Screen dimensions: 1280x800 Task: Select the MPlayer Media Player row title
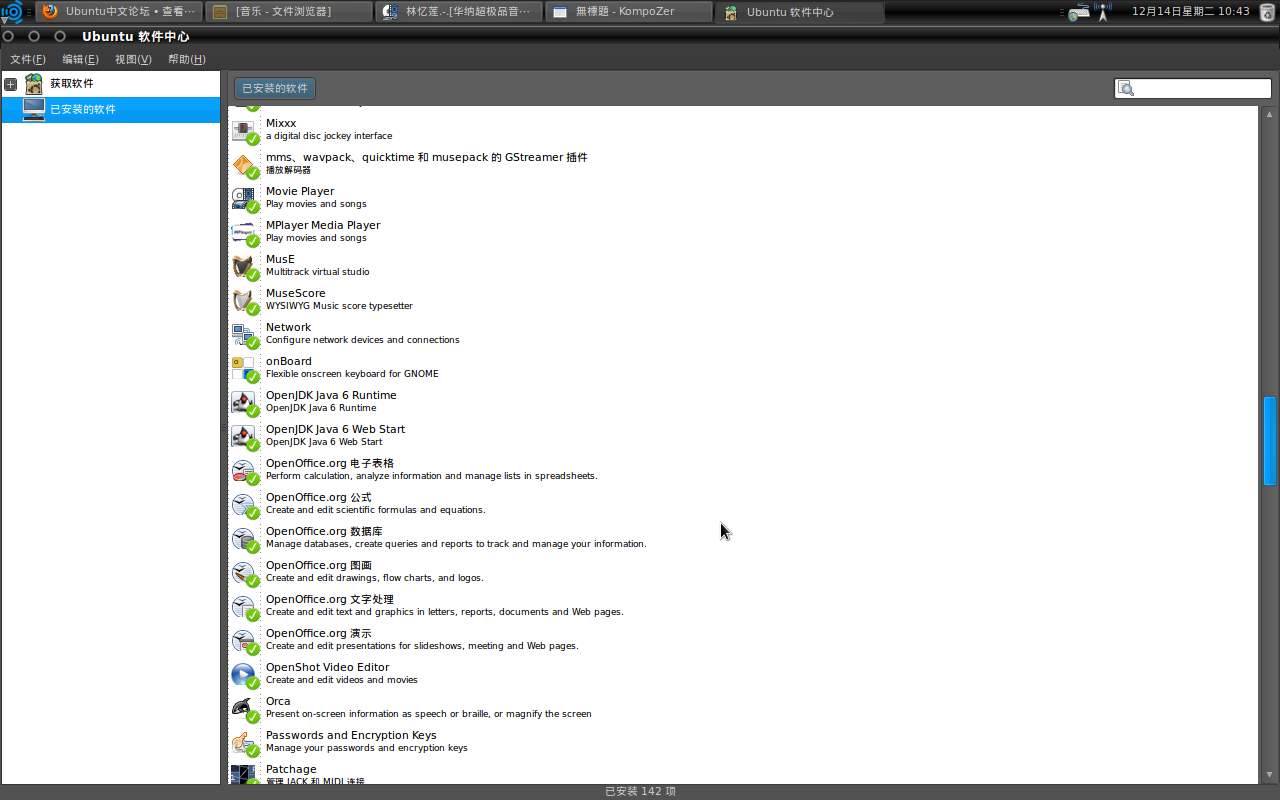(x=323, y=225)
